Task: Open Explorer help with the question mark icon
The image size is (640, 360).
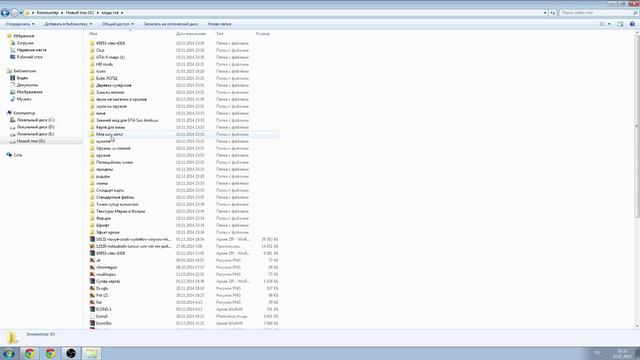Action: tap(632, 24)
